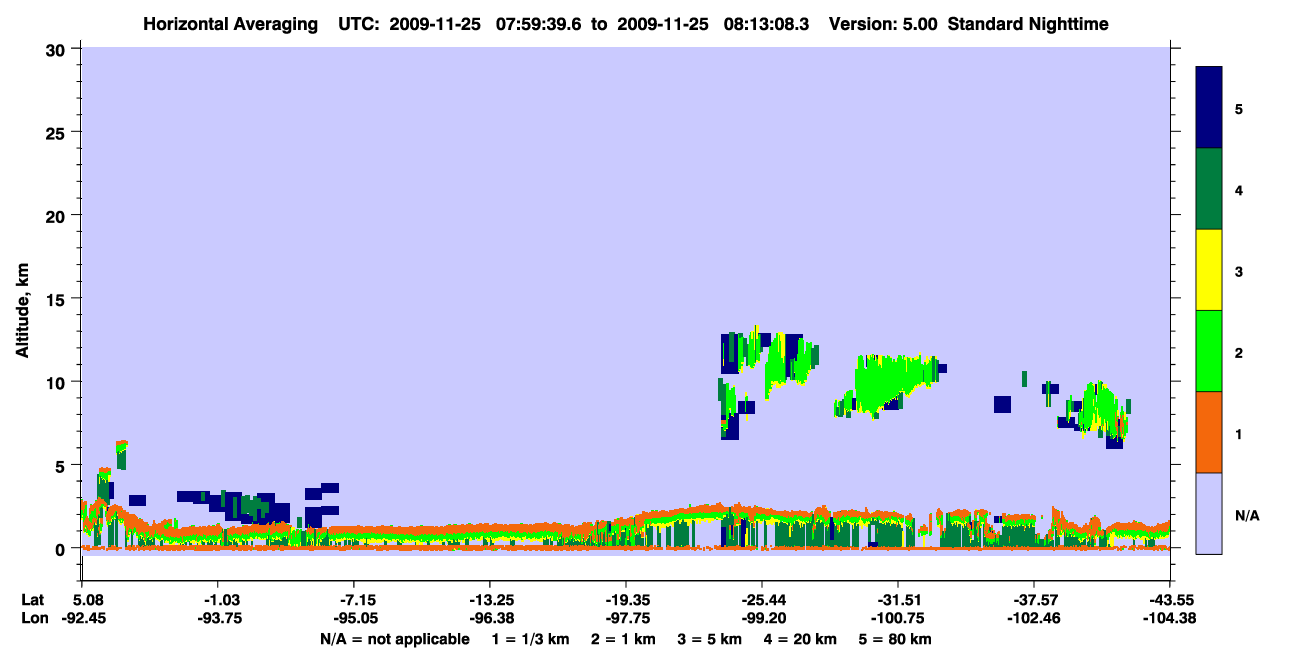Click the lavender N/A colorbar segment
1300x667 pixels.
coord(1209,513)
